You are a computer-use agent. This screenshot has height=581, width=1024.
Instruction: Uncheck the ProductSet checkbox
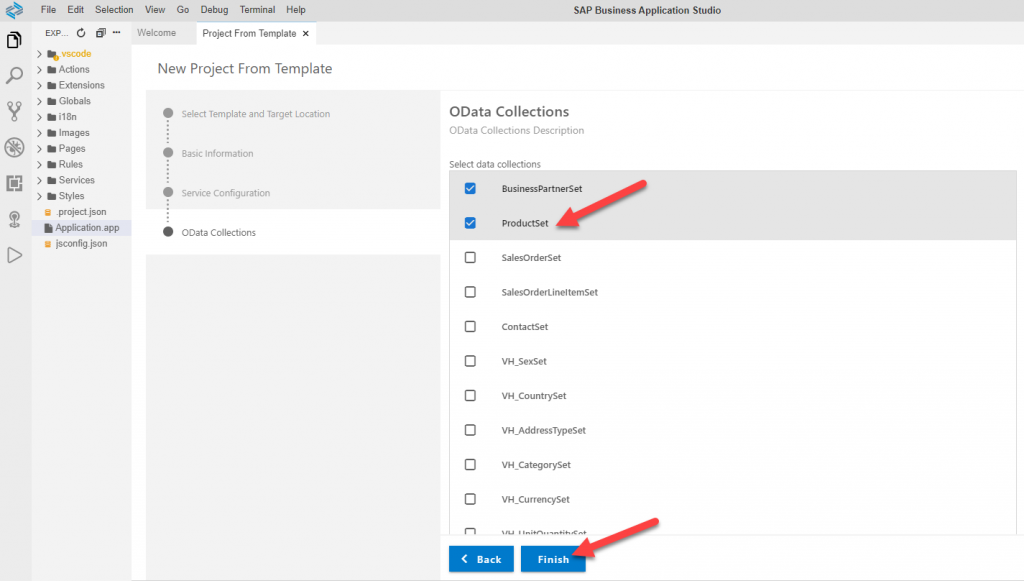point(470,223)
